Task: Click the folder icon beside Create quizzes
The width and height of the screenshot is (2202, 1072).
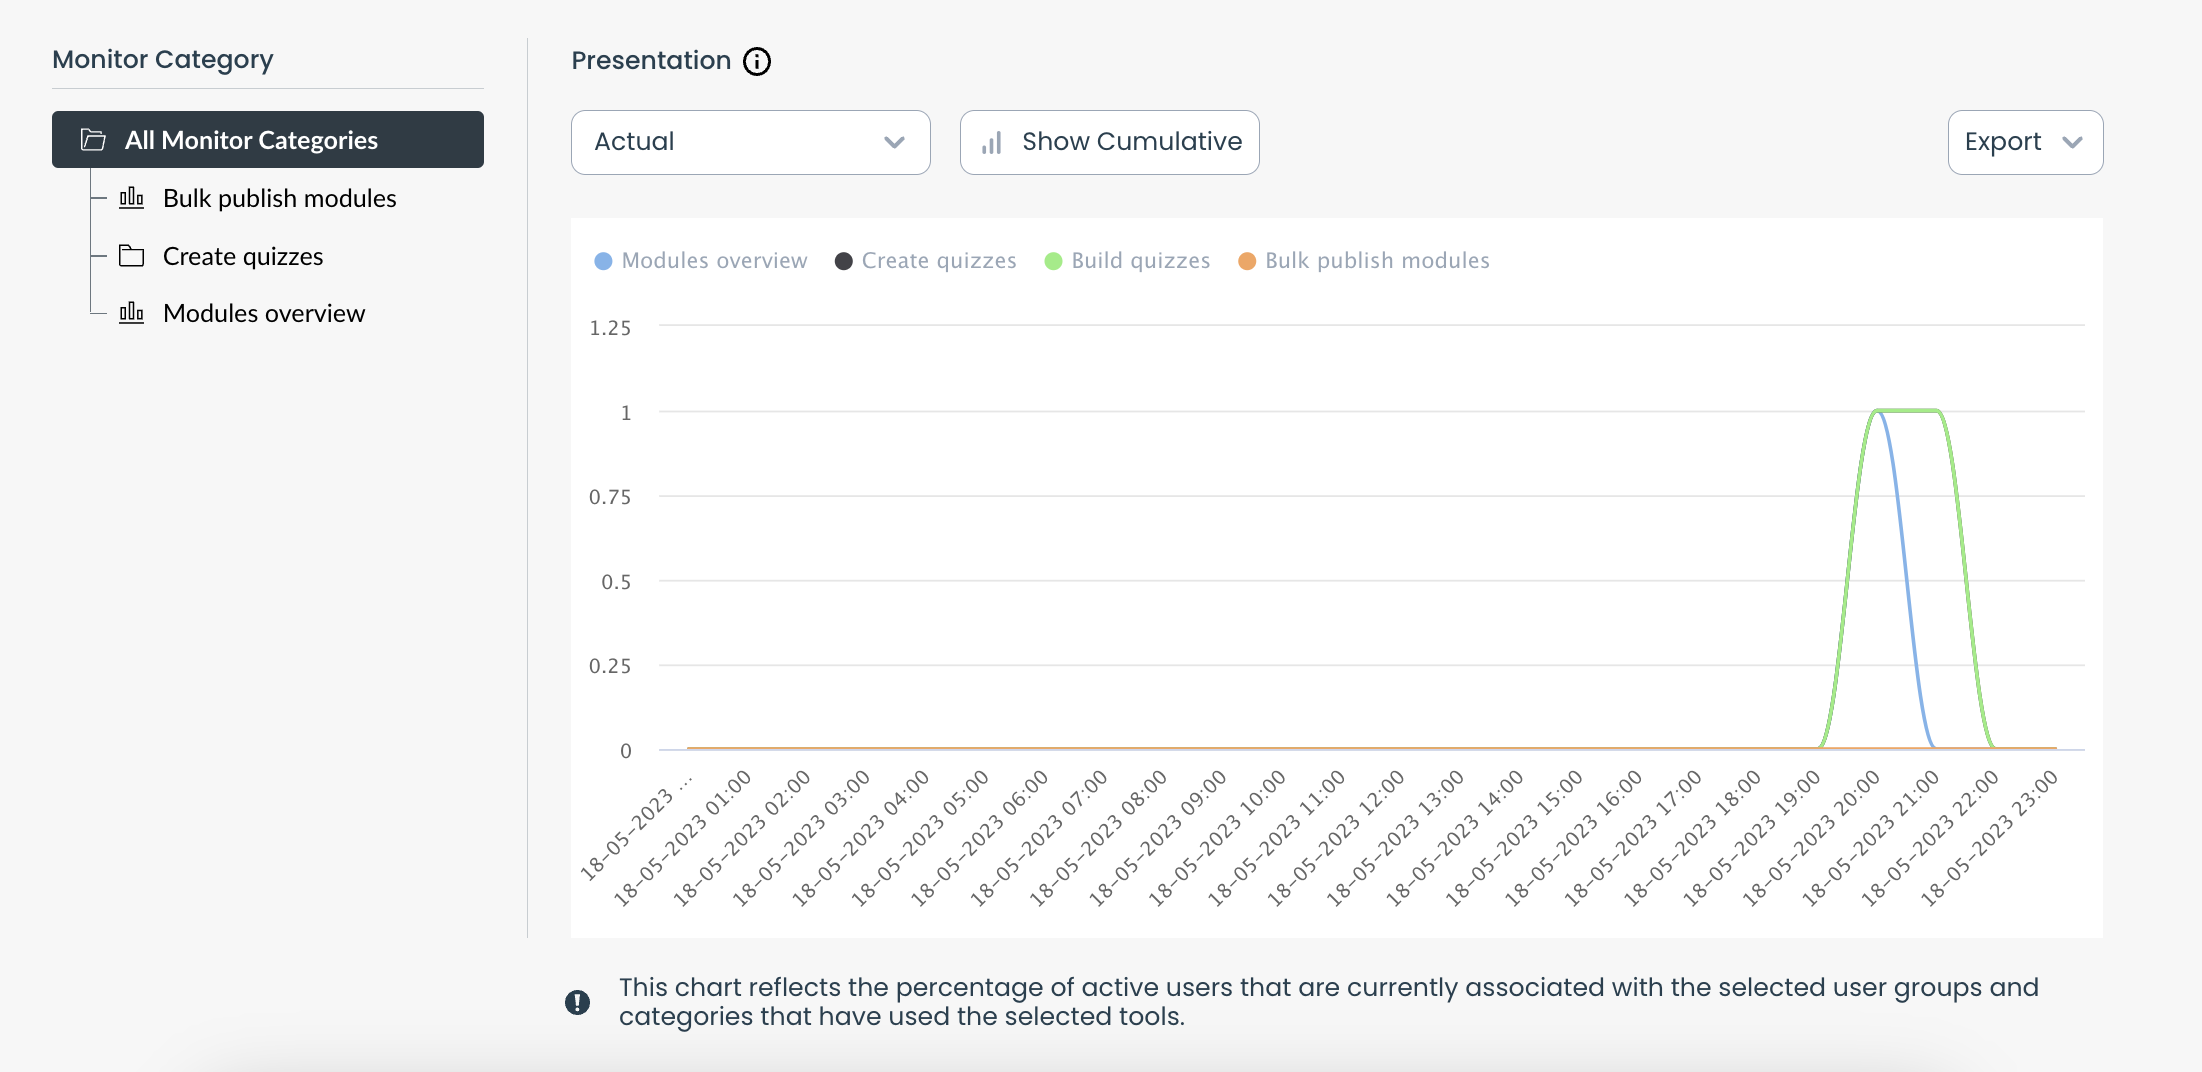Action: [131, 255]
